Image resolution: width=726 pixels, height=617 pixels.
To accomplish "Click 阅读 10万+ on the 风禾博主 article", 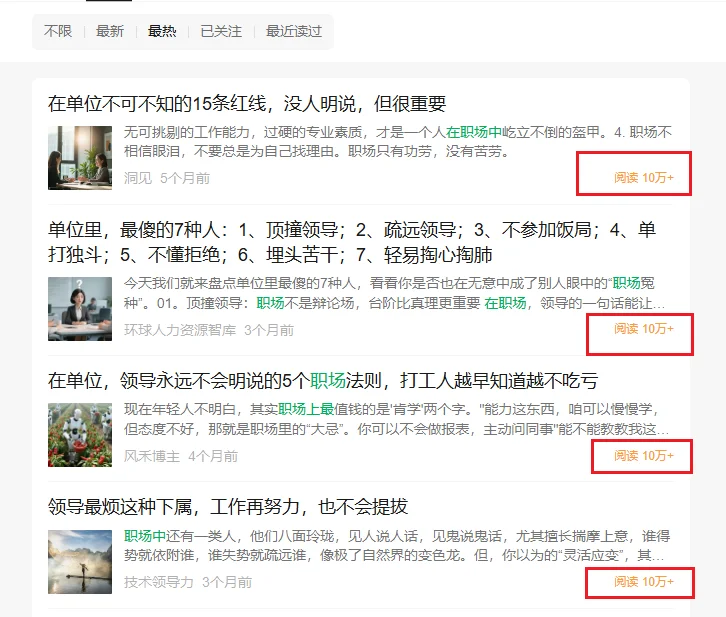I will click(644, 456).
